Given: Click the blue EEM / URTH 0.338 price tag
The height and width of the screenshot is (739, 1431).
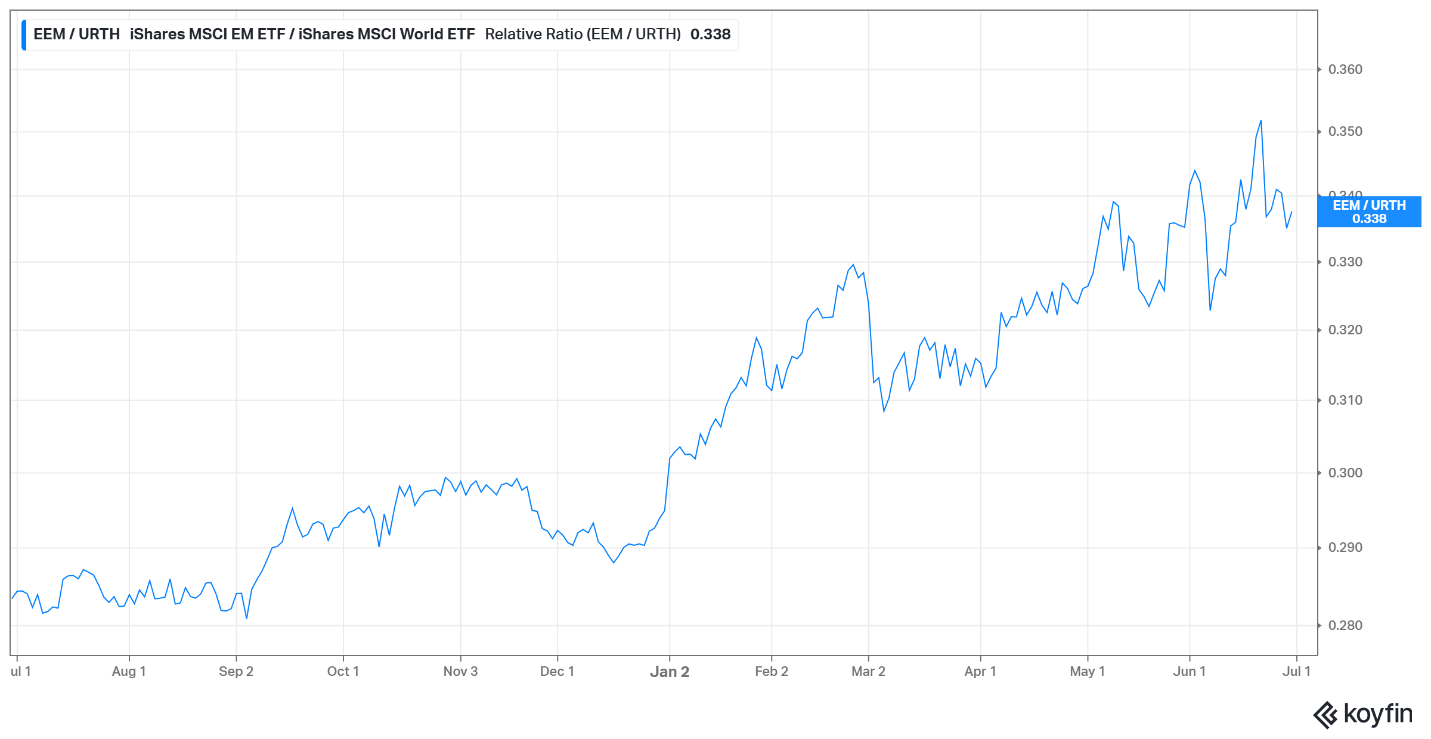Looking at the screenshot, I should click(x=1371, y=211).
